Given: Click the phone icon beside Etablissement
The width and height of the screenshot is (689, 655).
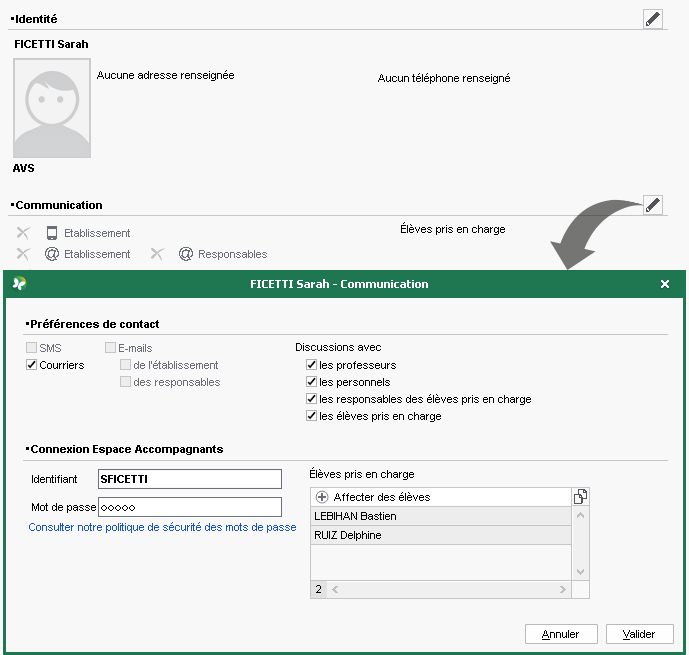Looking at the screenshot, I should coord(52,233).
